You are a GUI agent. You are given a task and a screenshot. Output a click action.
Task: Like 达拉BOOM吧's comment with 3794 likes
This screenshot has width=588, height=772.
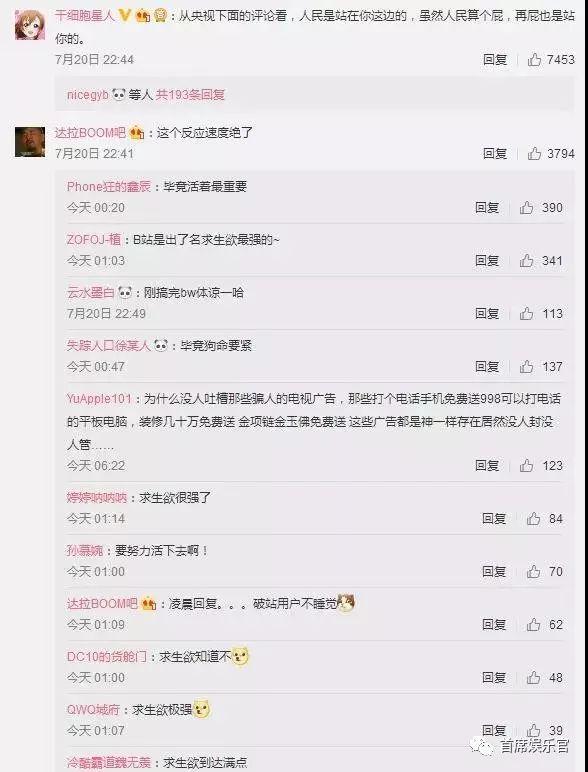coord(534,154)
